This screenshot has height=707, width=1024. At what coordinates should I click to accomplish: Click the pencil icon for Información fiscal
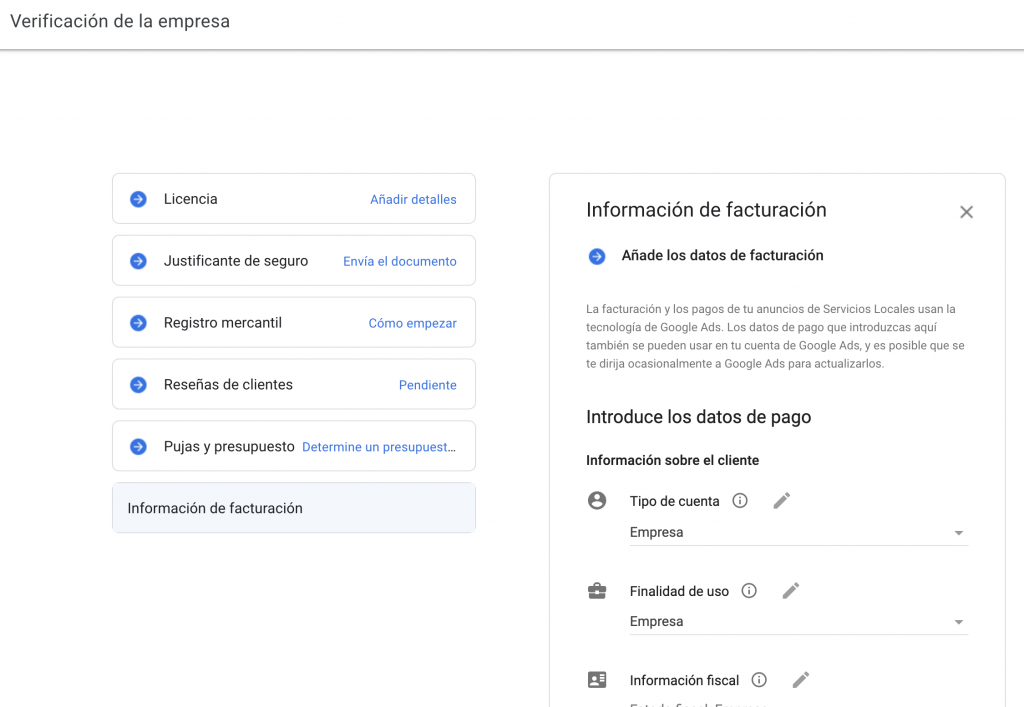click(801, 680)
